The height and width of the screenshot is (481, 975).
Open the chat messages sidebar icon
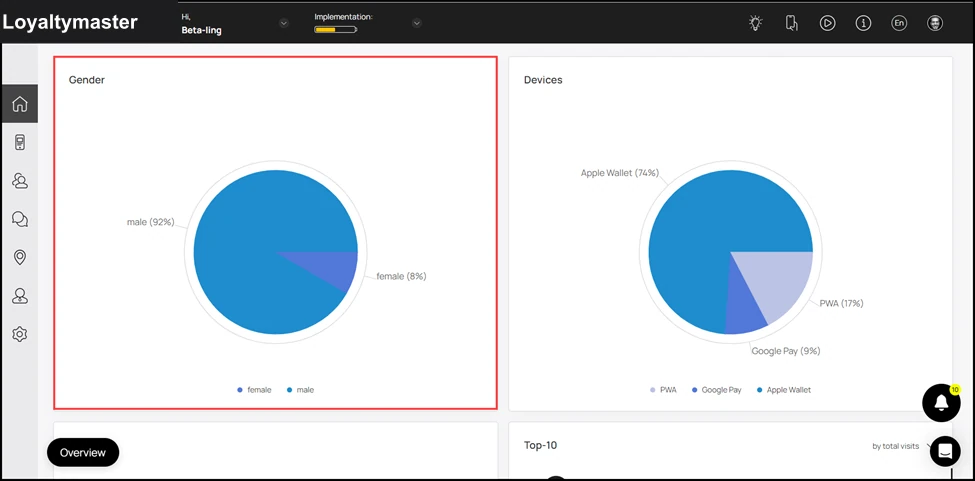[20, 219]
